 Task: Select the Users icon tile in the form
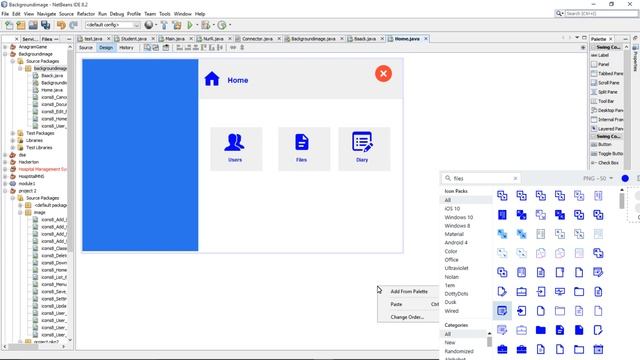pos(236,149)
